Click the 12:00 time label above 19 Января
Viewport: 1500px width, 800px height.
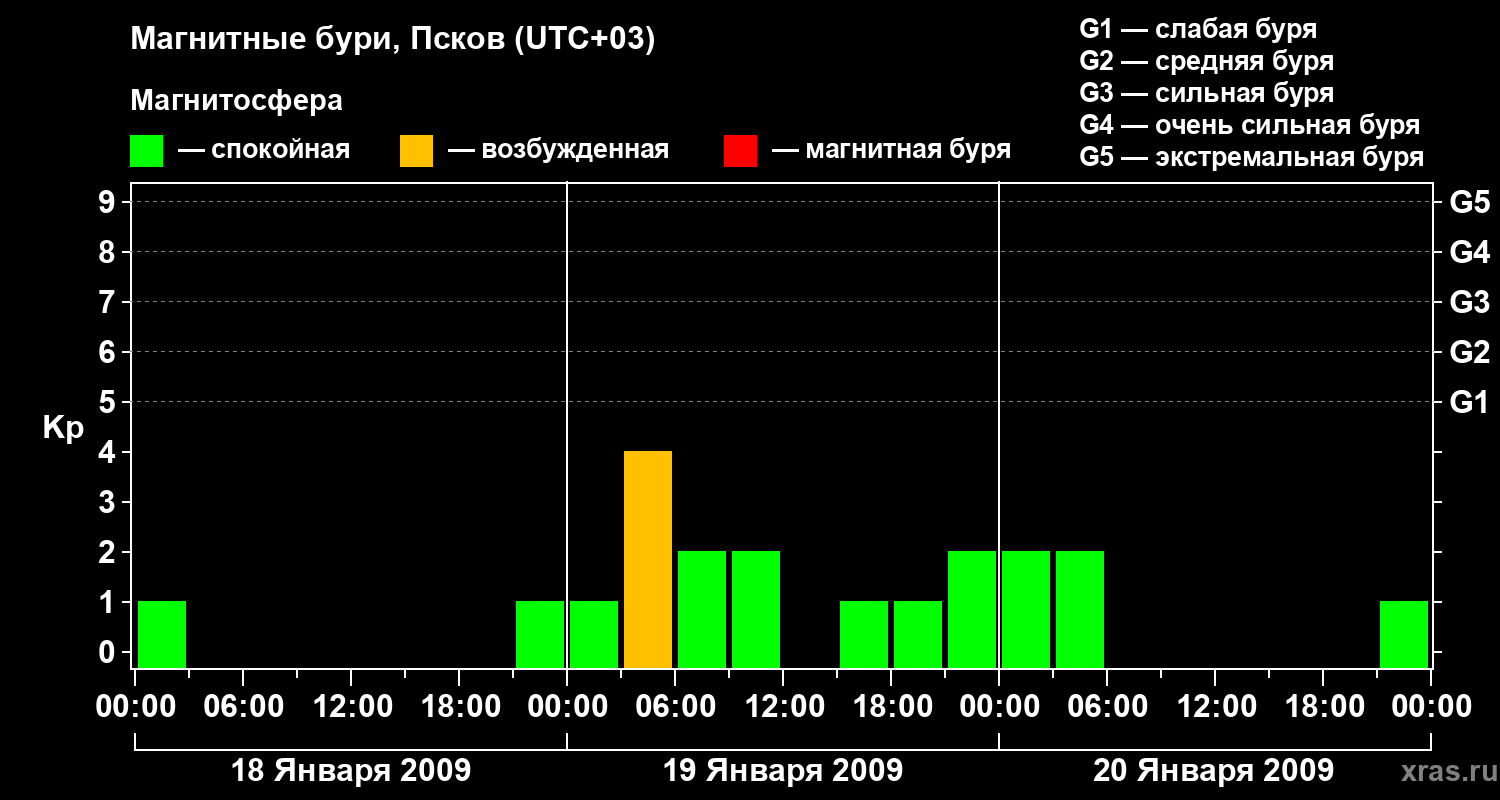pyautogui.click(x=783, y=707)
